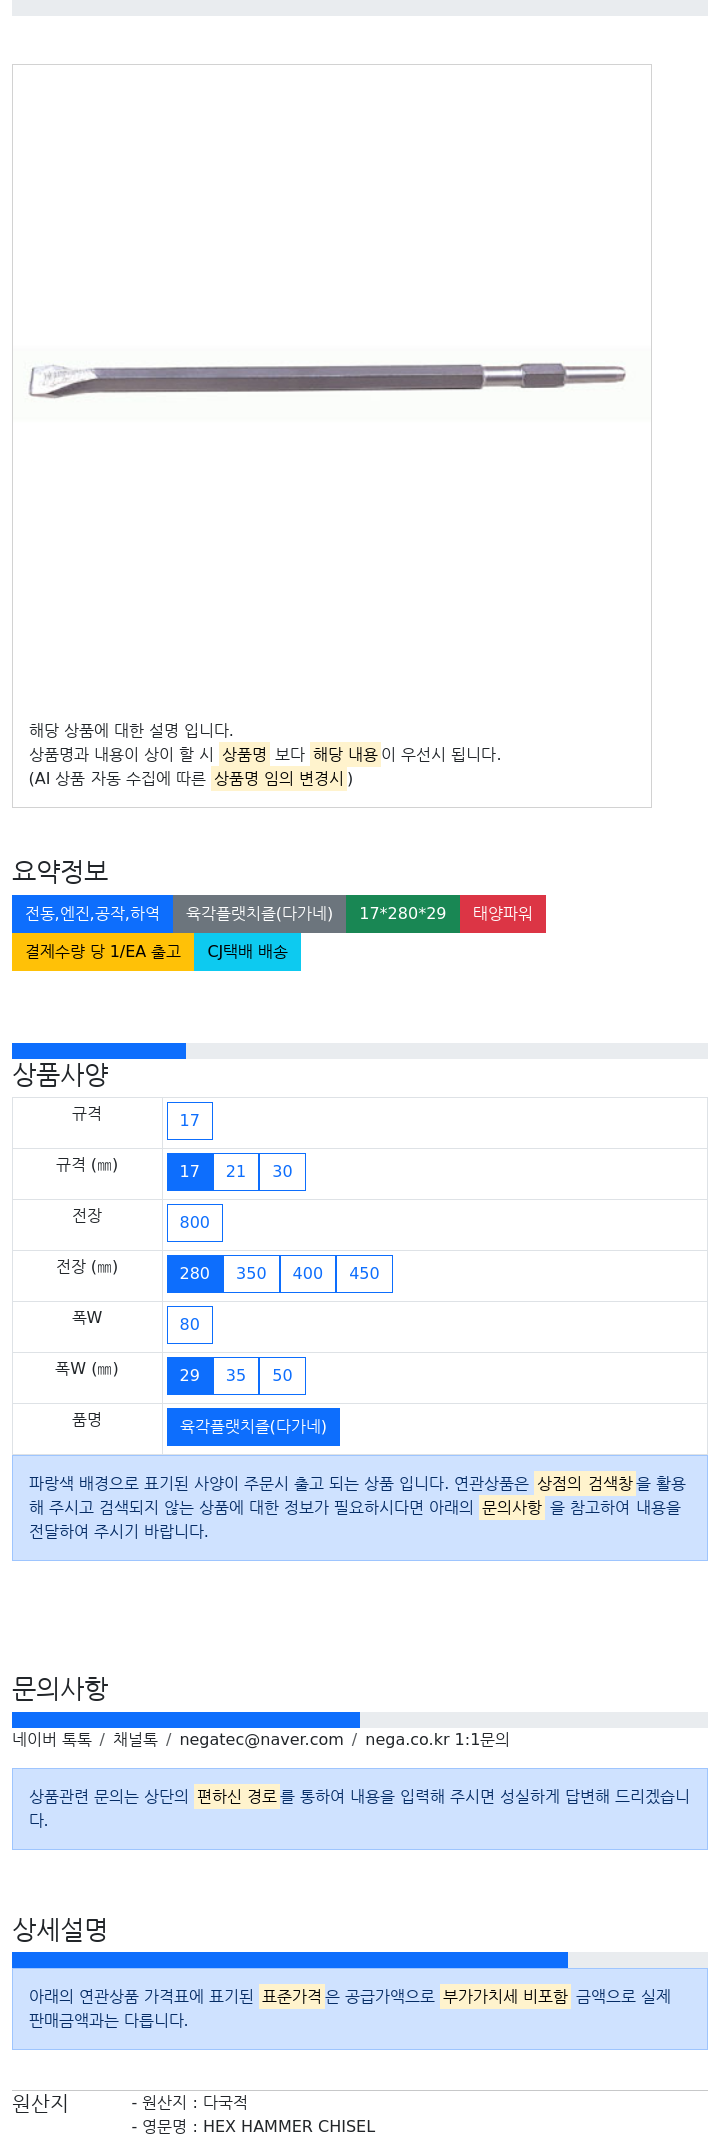Click the negatec@naver.com email contact
This screenshot has width=720, height=2139.
pyautogui.click(x=262, y=1740)
